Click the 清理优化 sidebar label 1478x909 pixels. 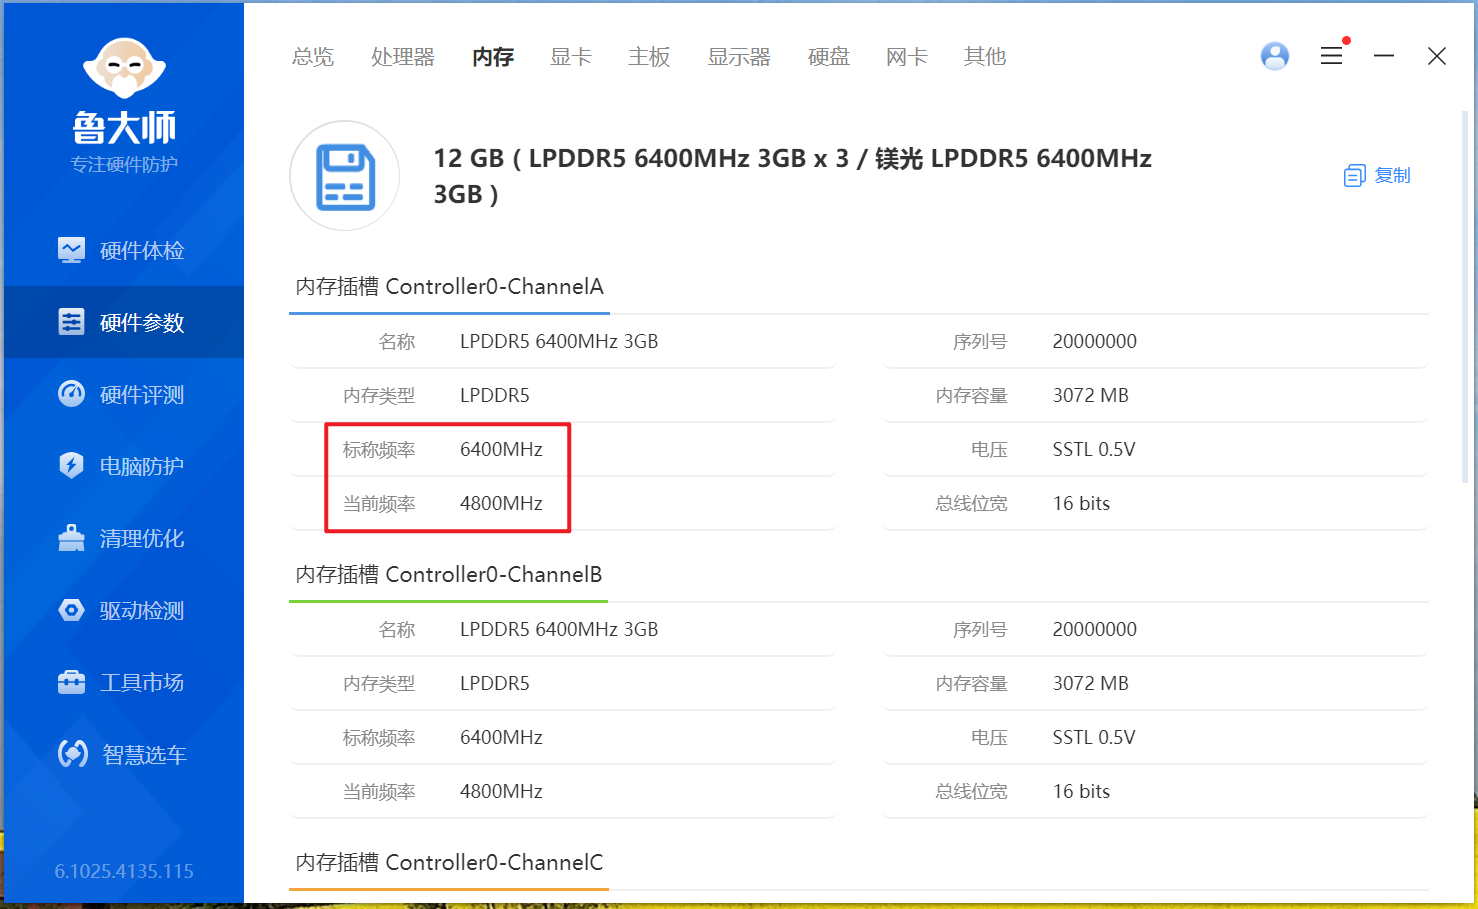point(142,538)
